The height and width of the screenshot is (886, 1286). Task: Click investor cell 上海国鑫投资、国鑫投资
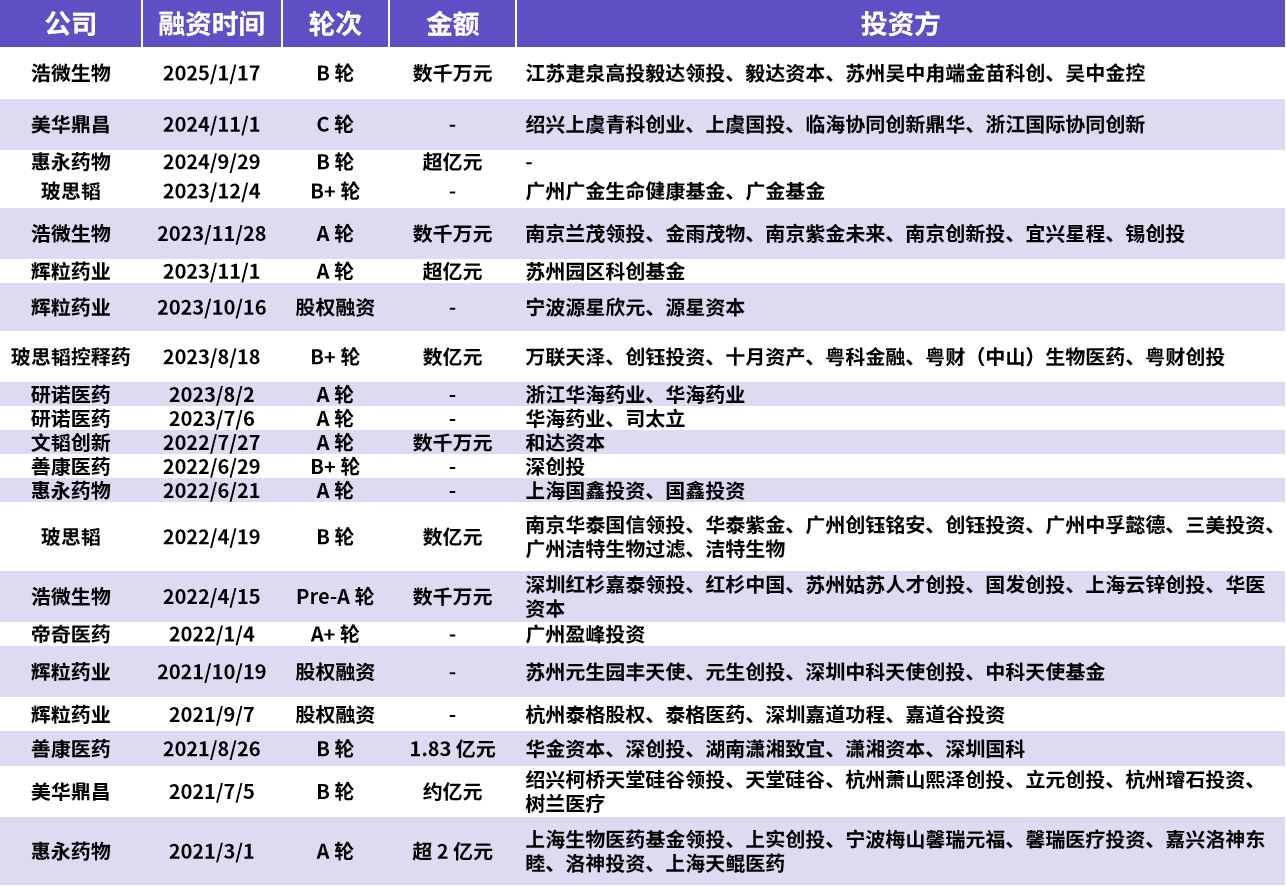pos(635,491)
